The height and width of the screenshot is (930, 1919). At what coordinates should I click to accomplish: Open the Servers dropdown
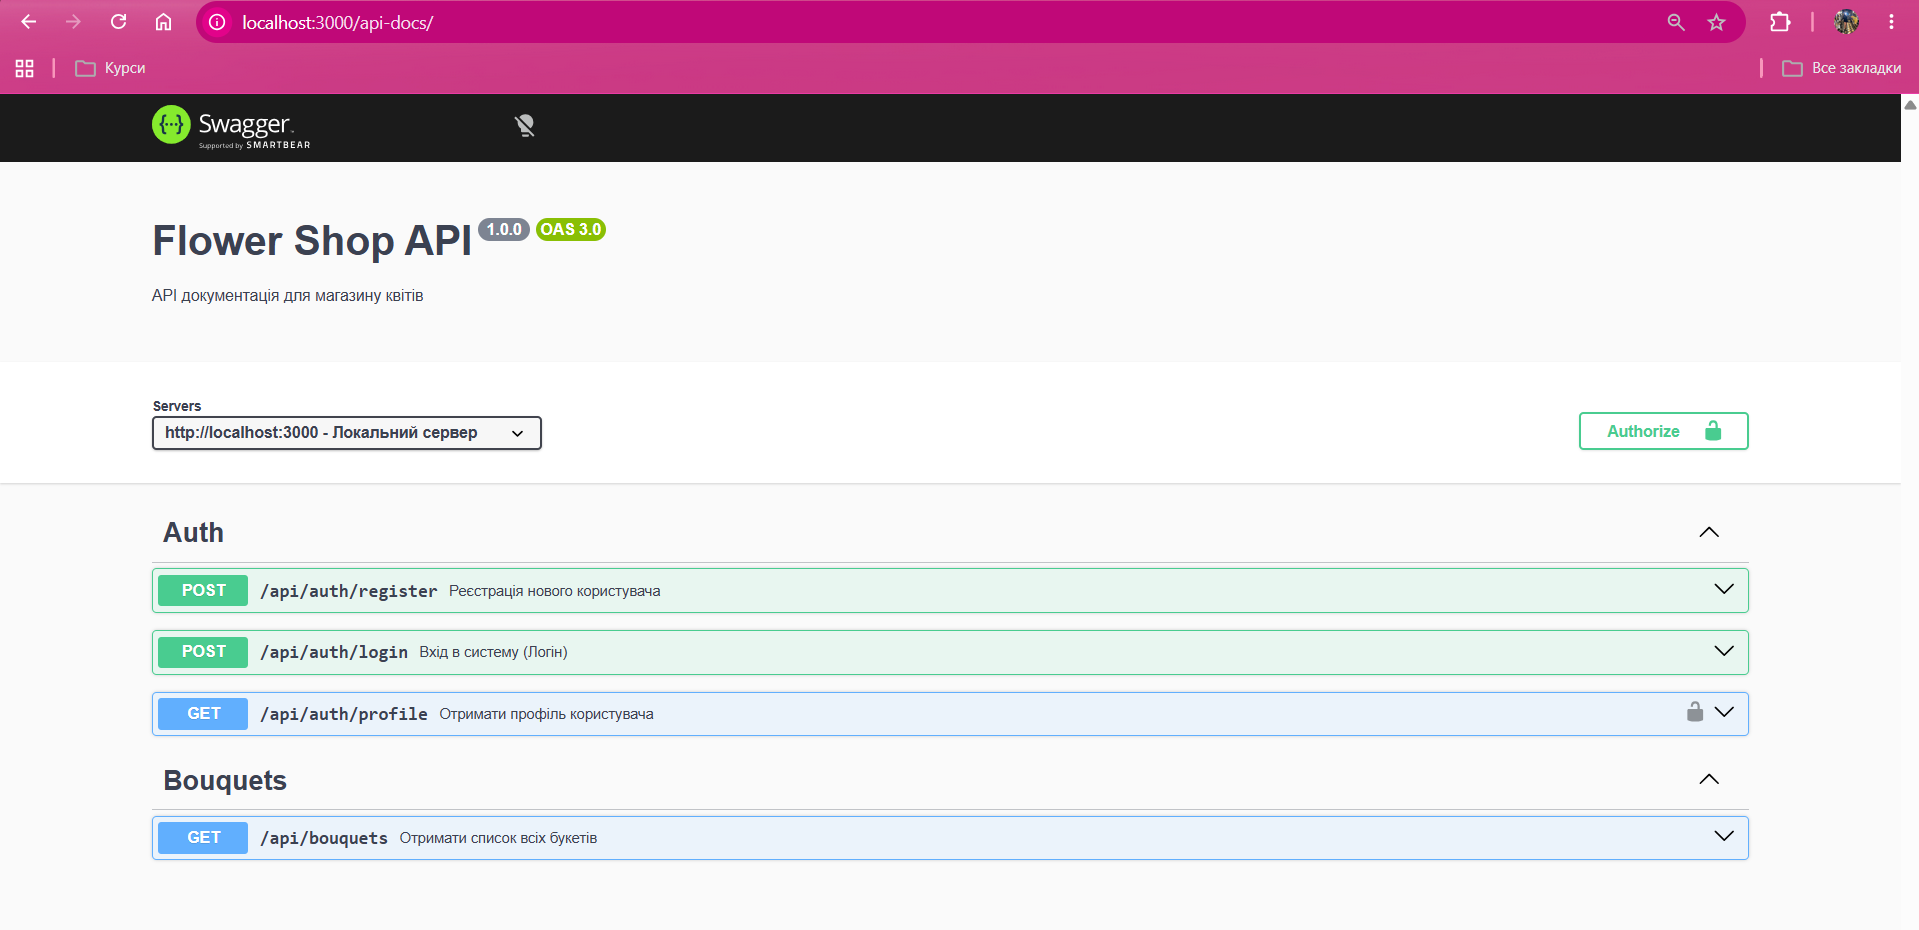point(346,433)
